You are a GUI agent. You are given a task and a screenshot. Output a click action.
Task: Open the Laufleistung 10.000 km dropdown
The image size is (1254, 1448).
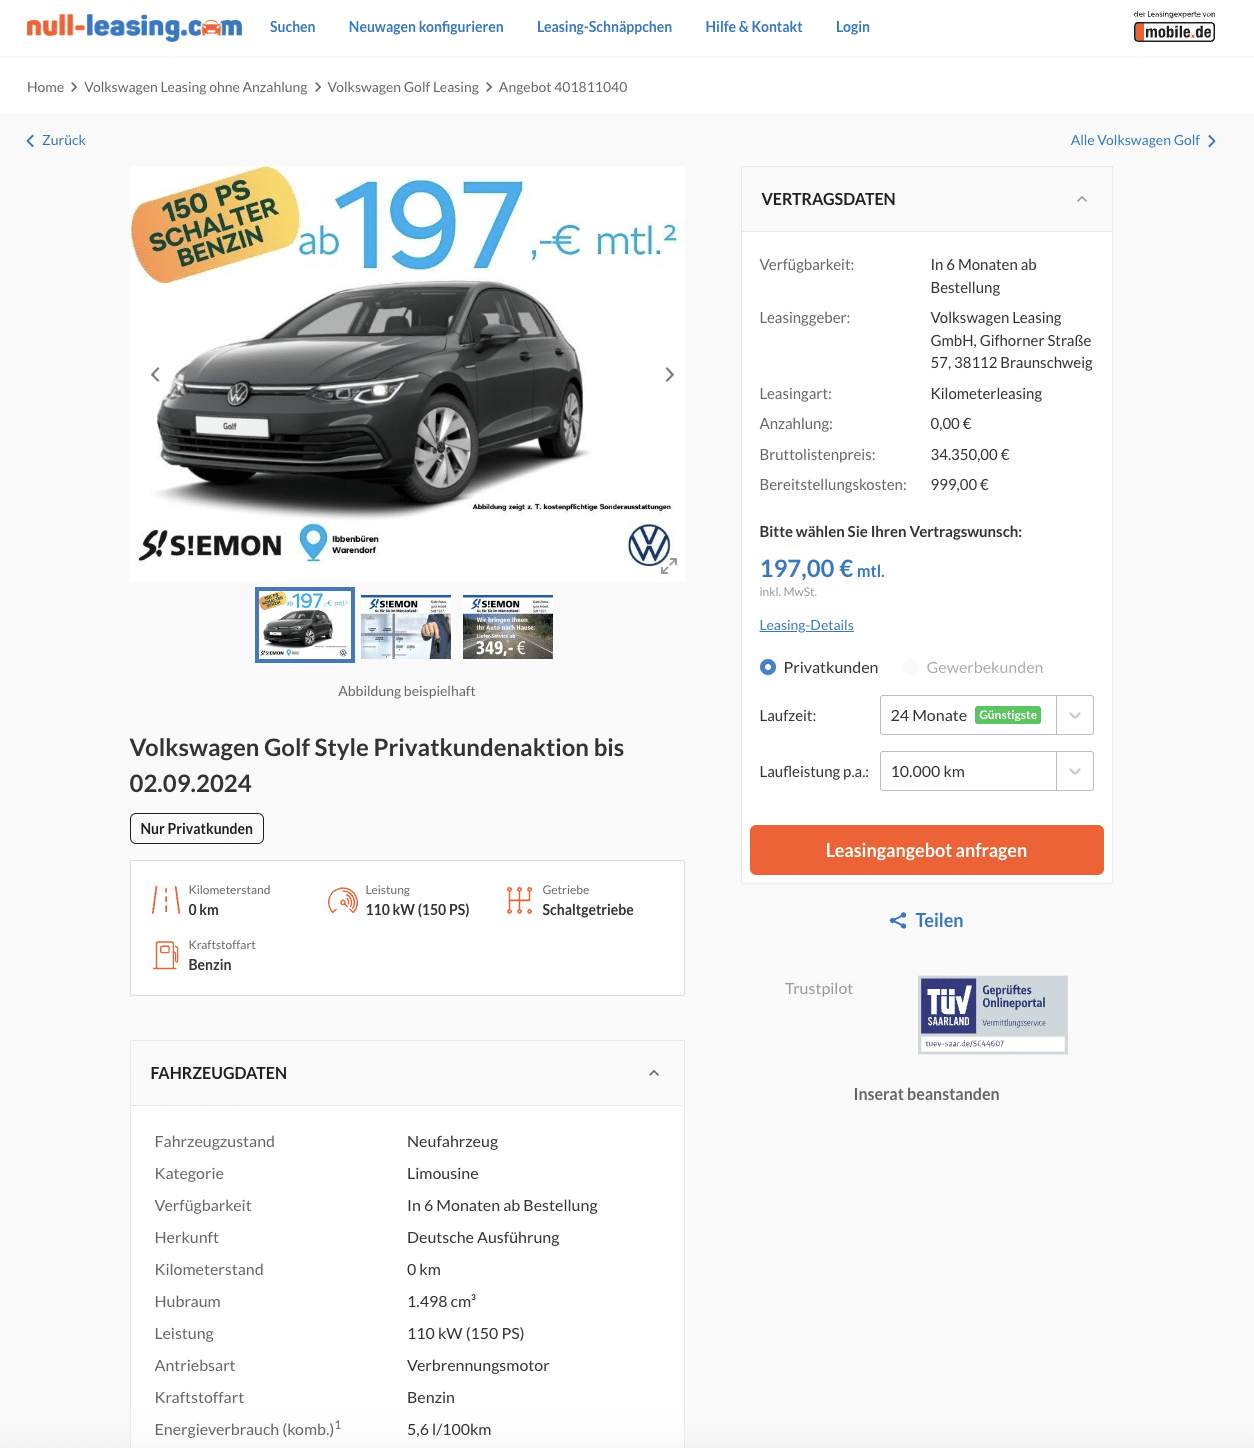[x=986, y=771]
